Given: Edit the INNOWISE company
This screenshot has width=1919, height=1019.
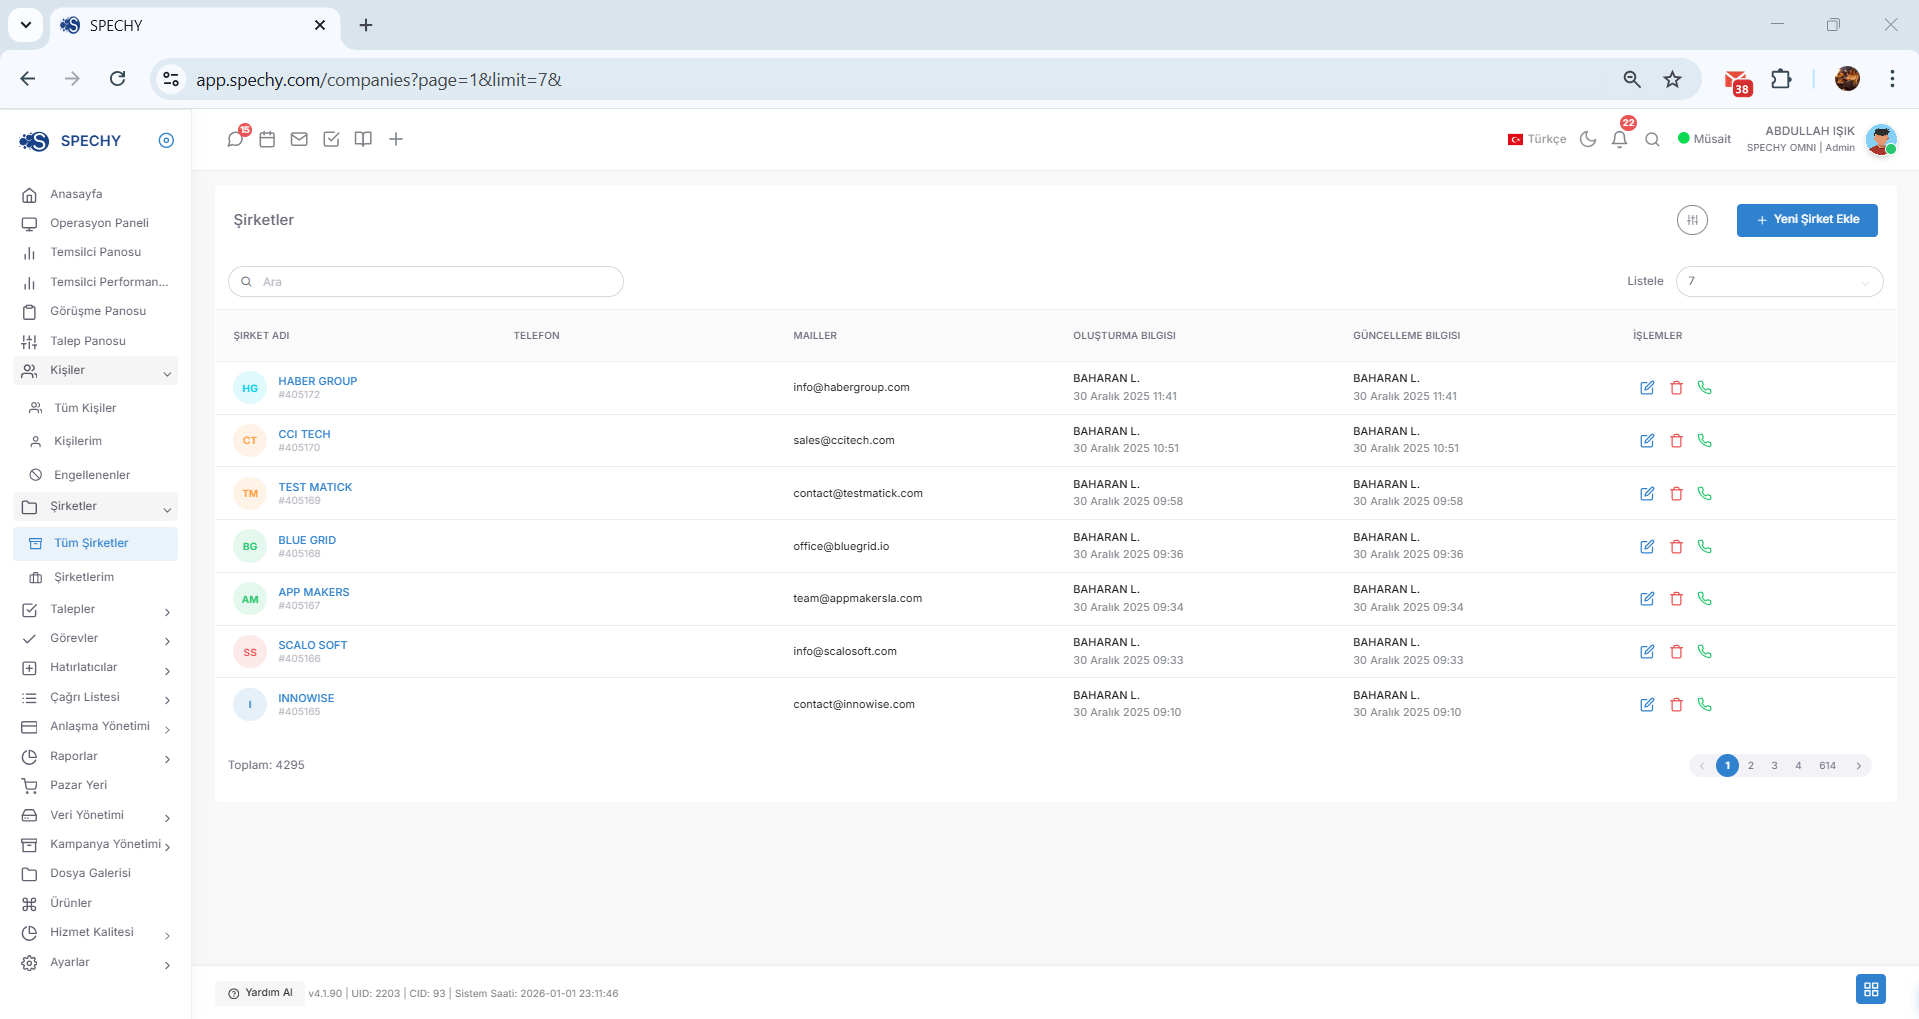Looking at the screenshot, I should point(1647,705).
